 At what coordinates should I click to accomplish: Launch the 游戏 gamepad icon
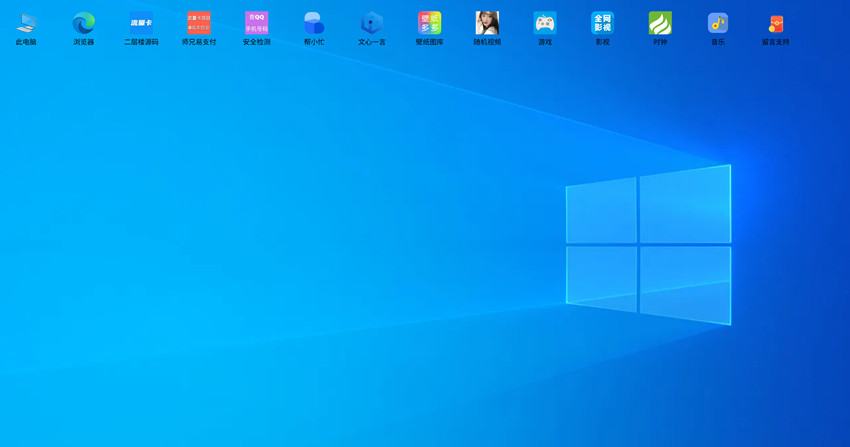pos(545,23)
